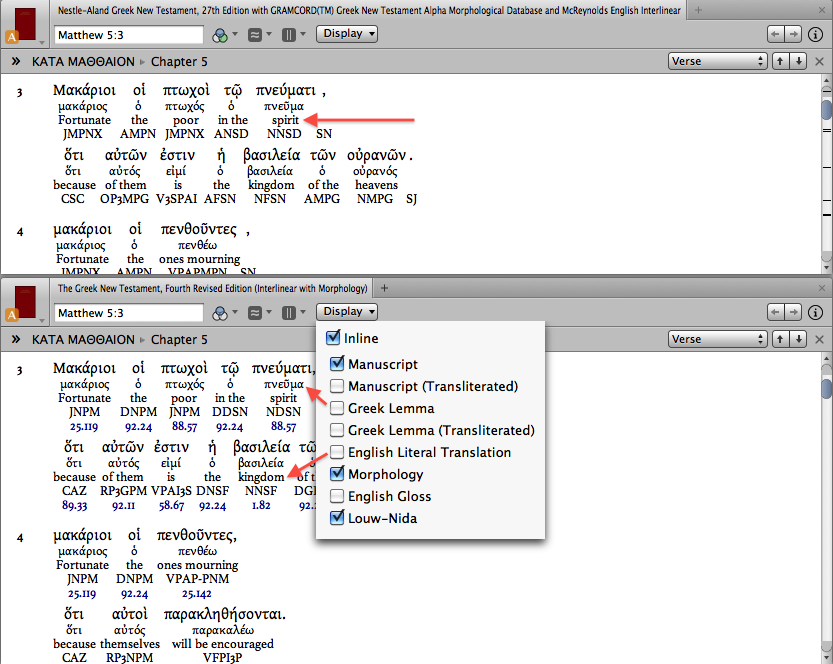The height and width of the screenshot is (664, 833).
Task: Enable Manuscript (Transliterated) checkbox
Action: click(x=337, y=386)
